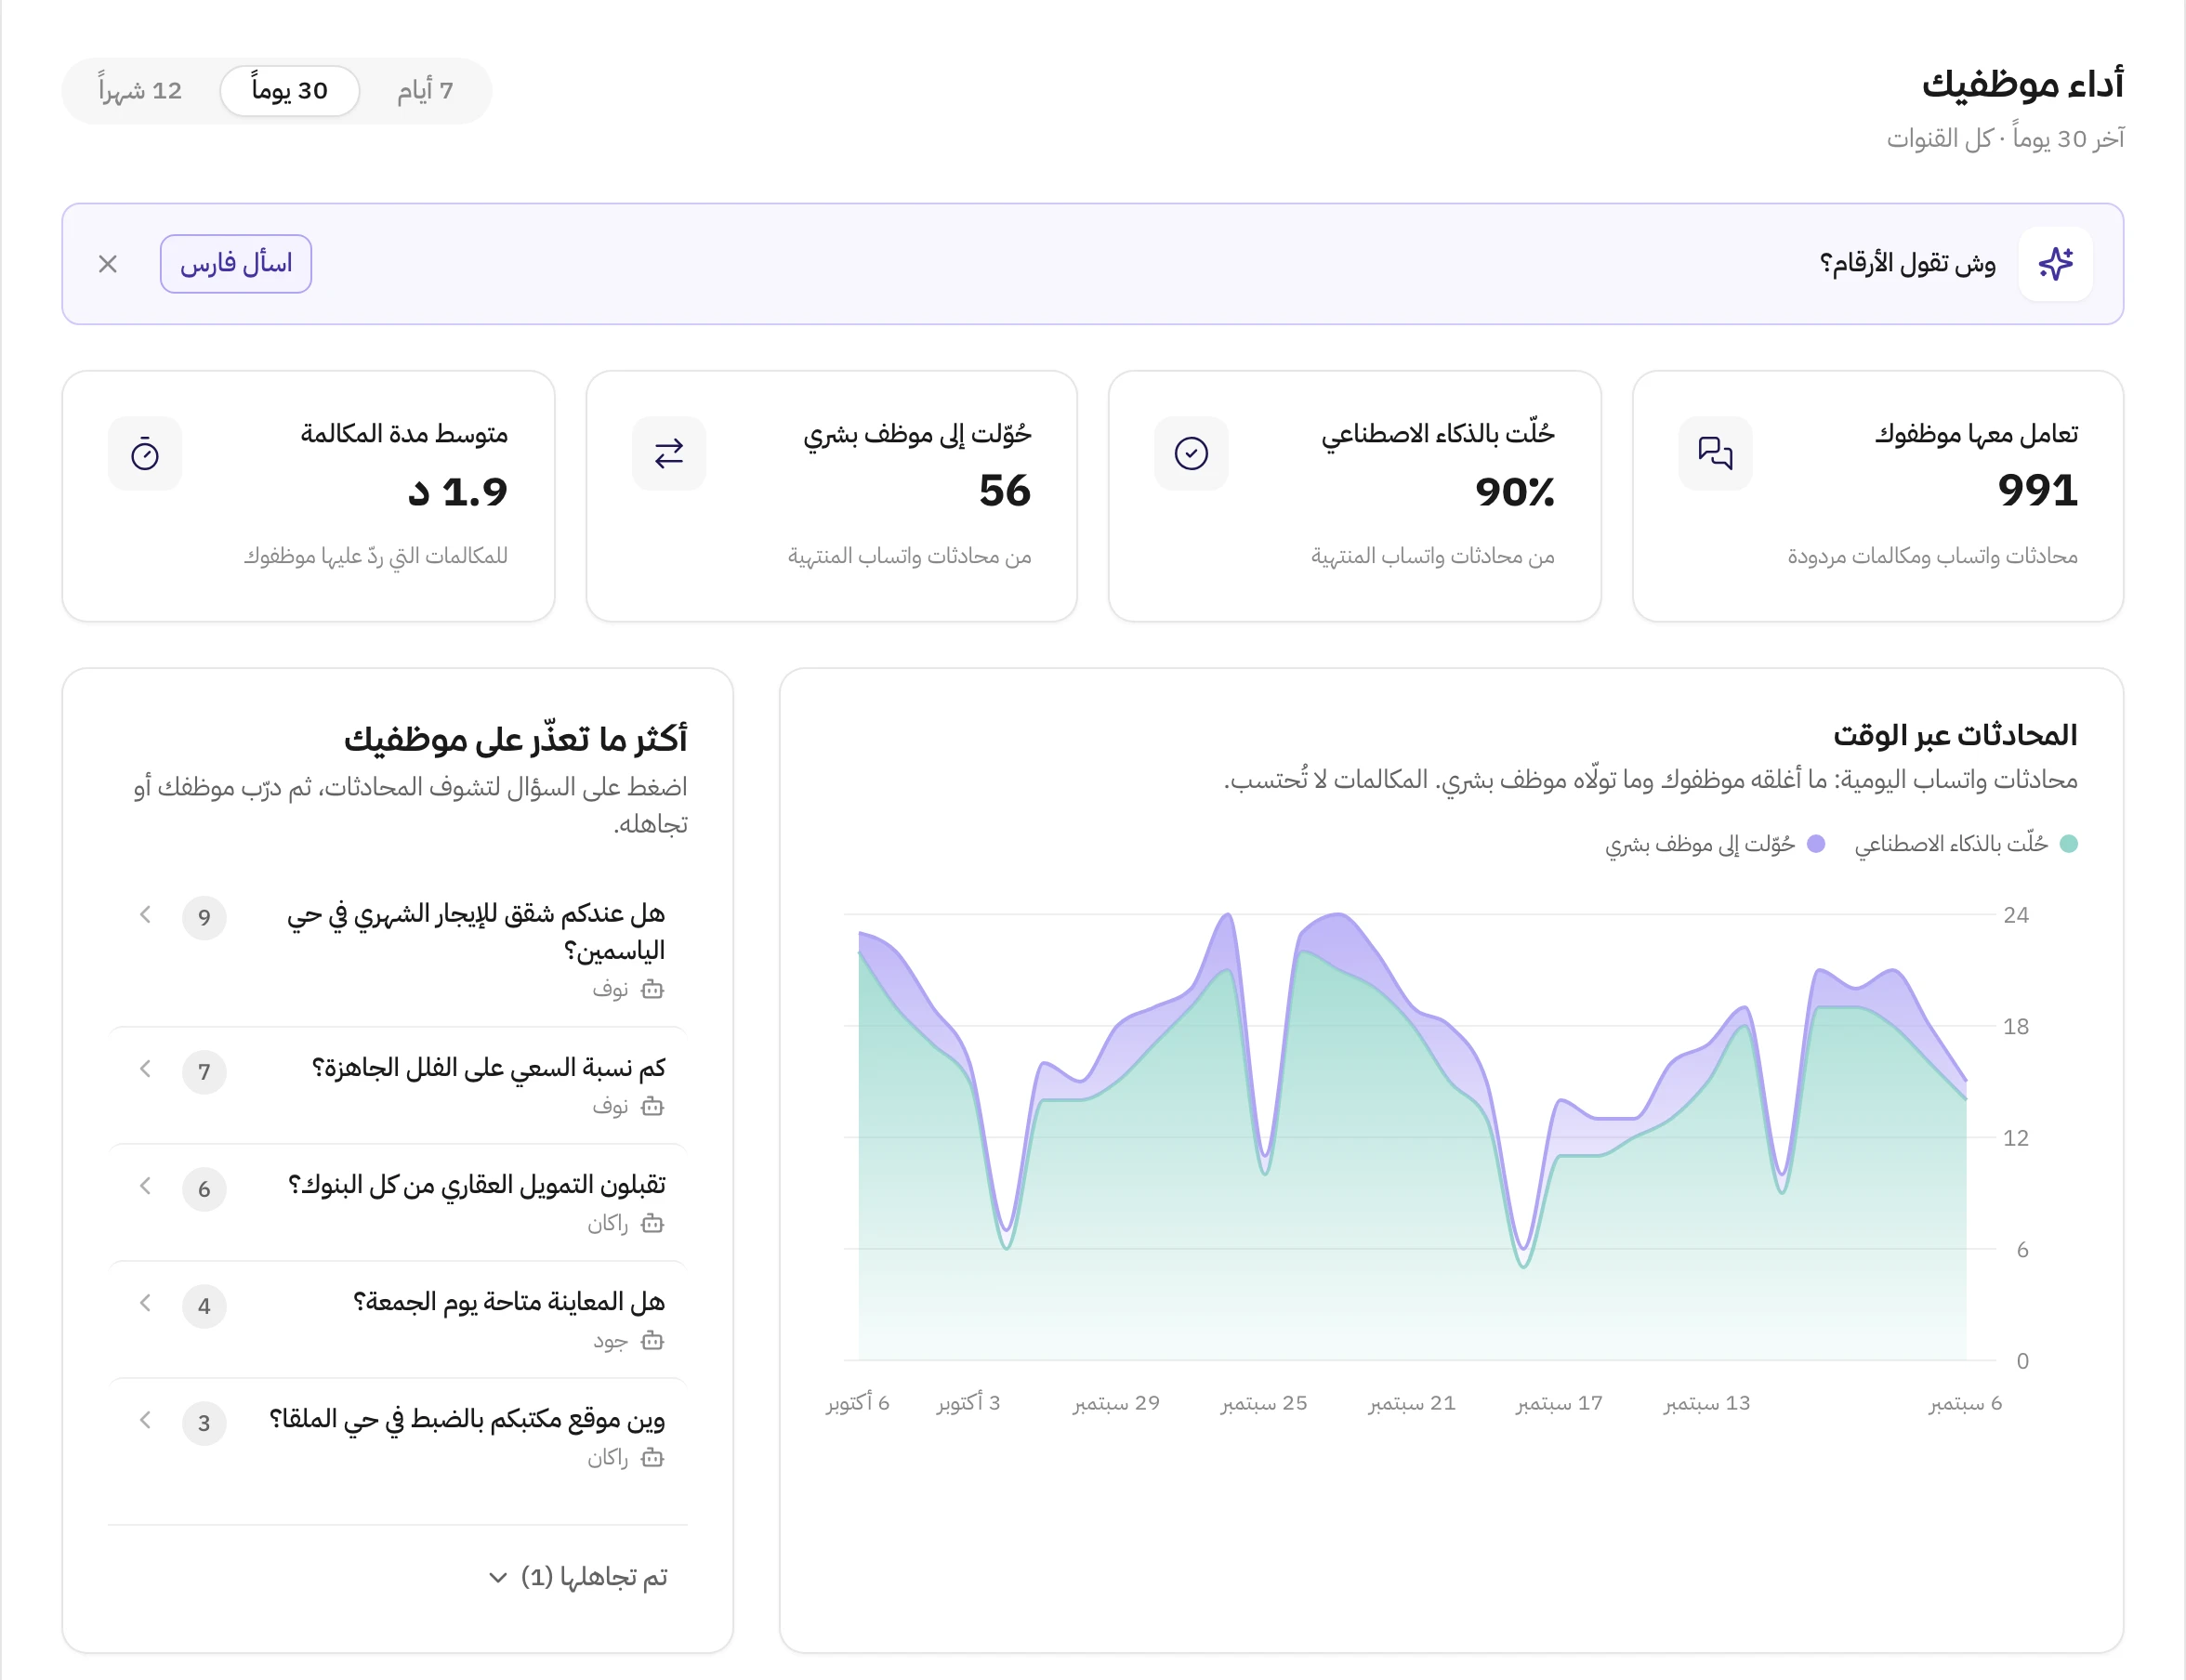Open question 'تقبلون التمويل العقاري من كل البنوك؟'

pos(398,1202)
